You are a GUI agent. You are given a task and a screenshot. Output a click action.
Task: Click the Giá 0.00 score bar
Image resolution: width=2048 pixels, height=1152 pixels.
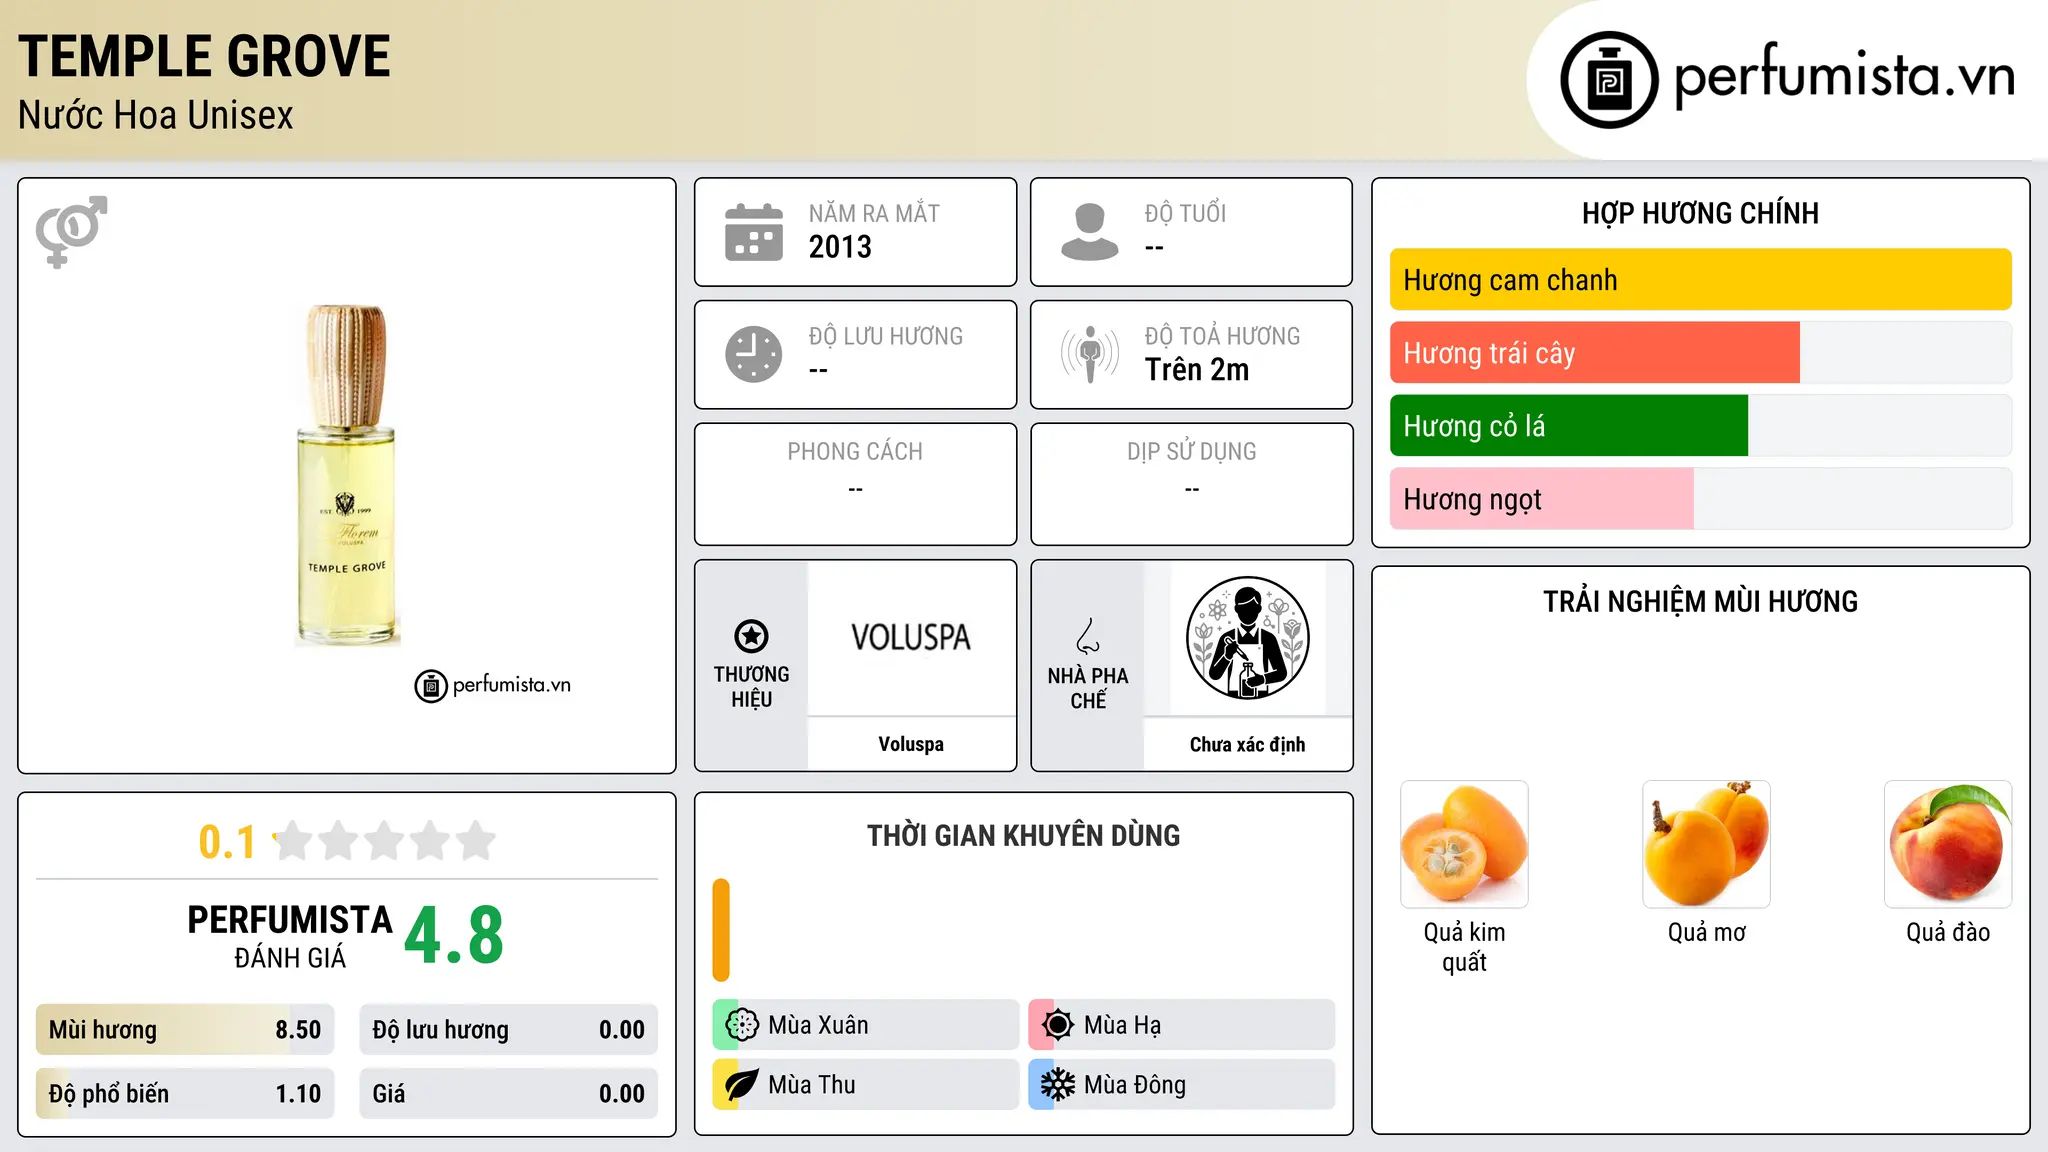coord(508,1094)
